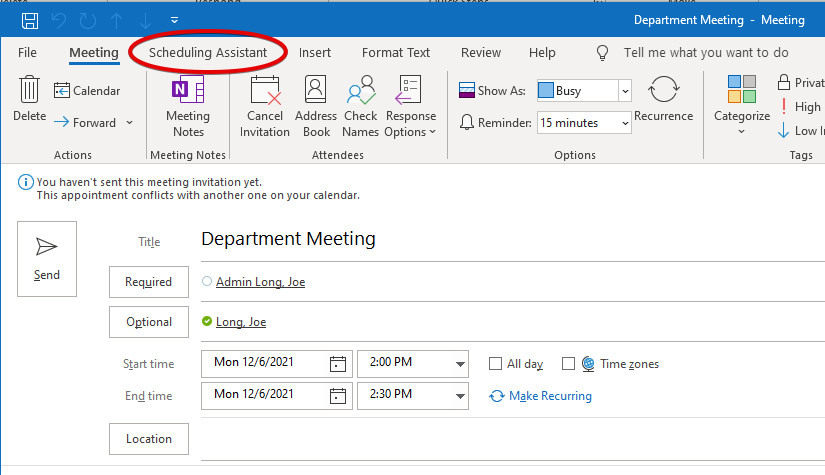The height and width of the screenshot is (475, 825).
Task: Click the Save icon in title bar
Action: 30,20
